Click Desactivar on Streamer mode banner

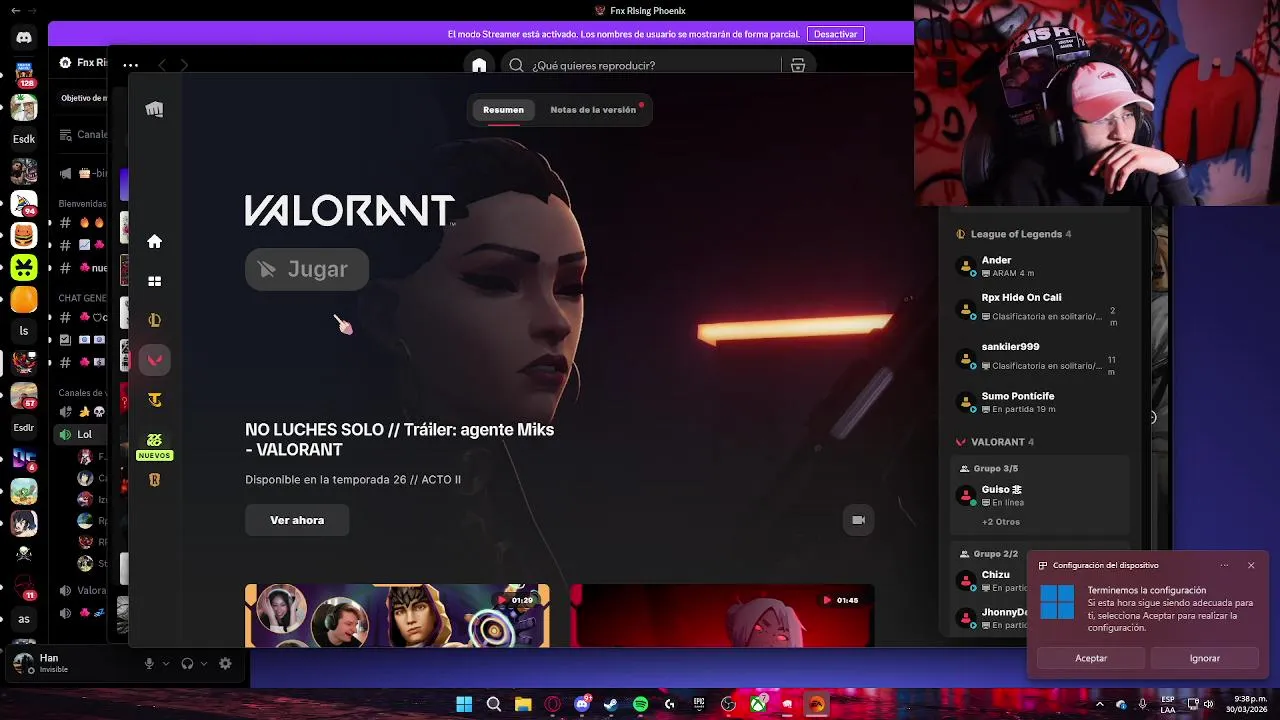(835, 34)
